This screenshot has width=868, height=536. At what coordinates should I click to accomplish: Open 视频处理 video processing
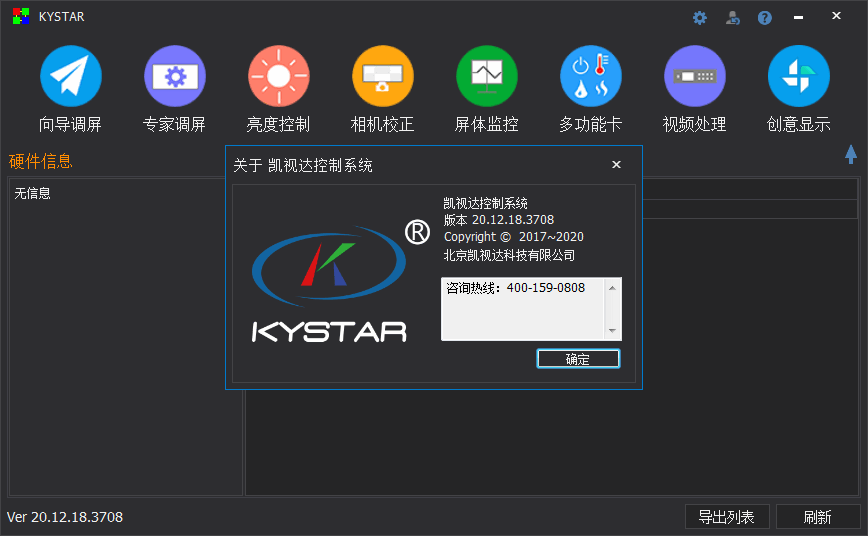(x=695, y=76)
